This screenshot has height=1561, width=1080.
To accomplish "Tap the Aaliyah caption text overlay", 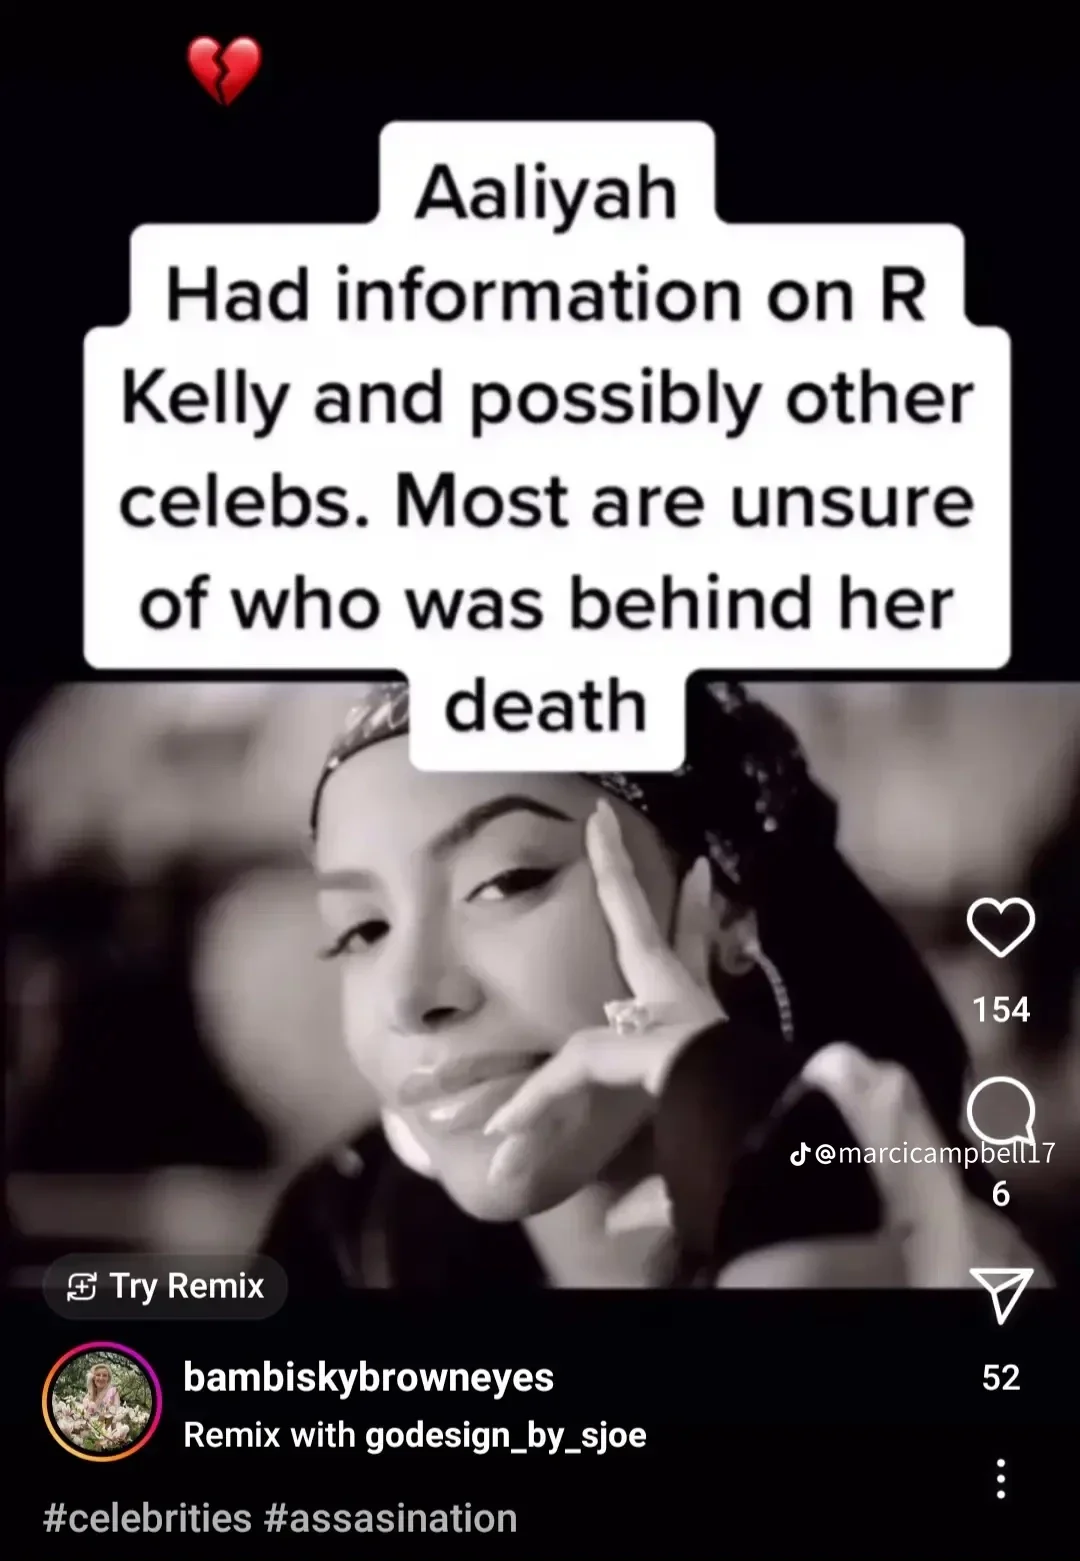I will click(547, 192).
